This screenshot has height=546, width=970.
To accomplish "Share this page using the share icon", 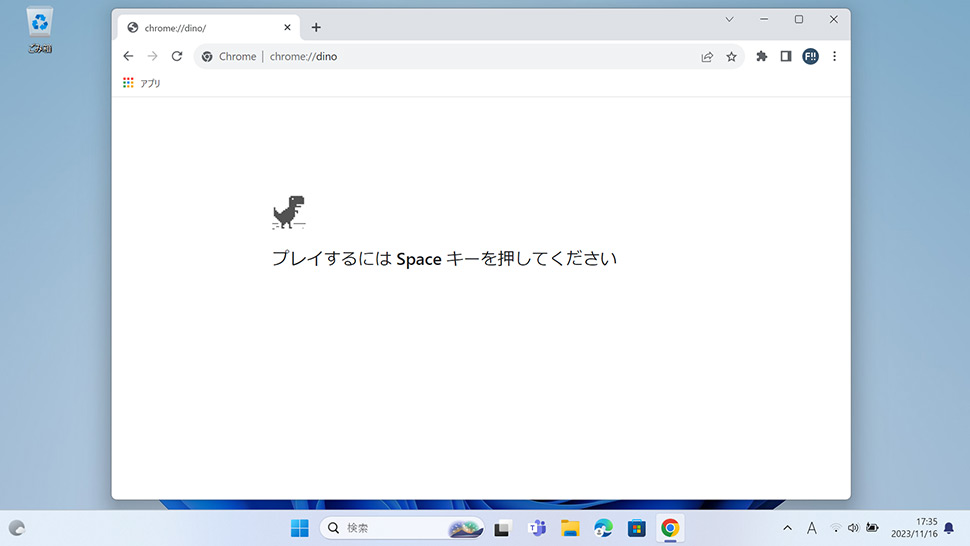I will tap(707, 57).
